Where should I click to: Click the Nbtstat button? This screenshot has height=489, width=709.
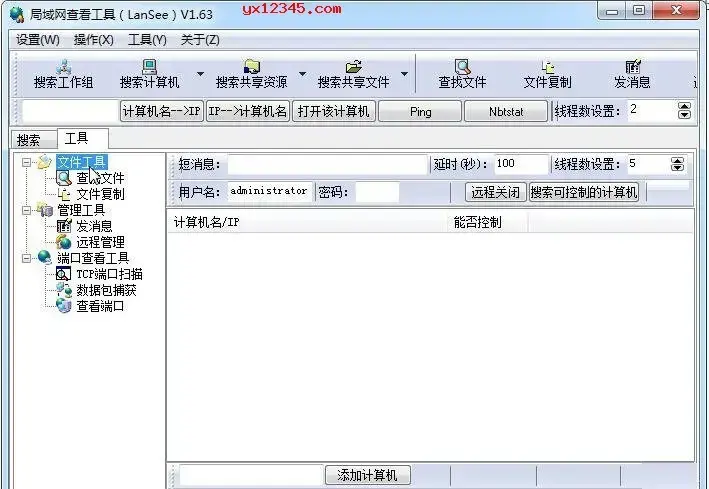506,111
